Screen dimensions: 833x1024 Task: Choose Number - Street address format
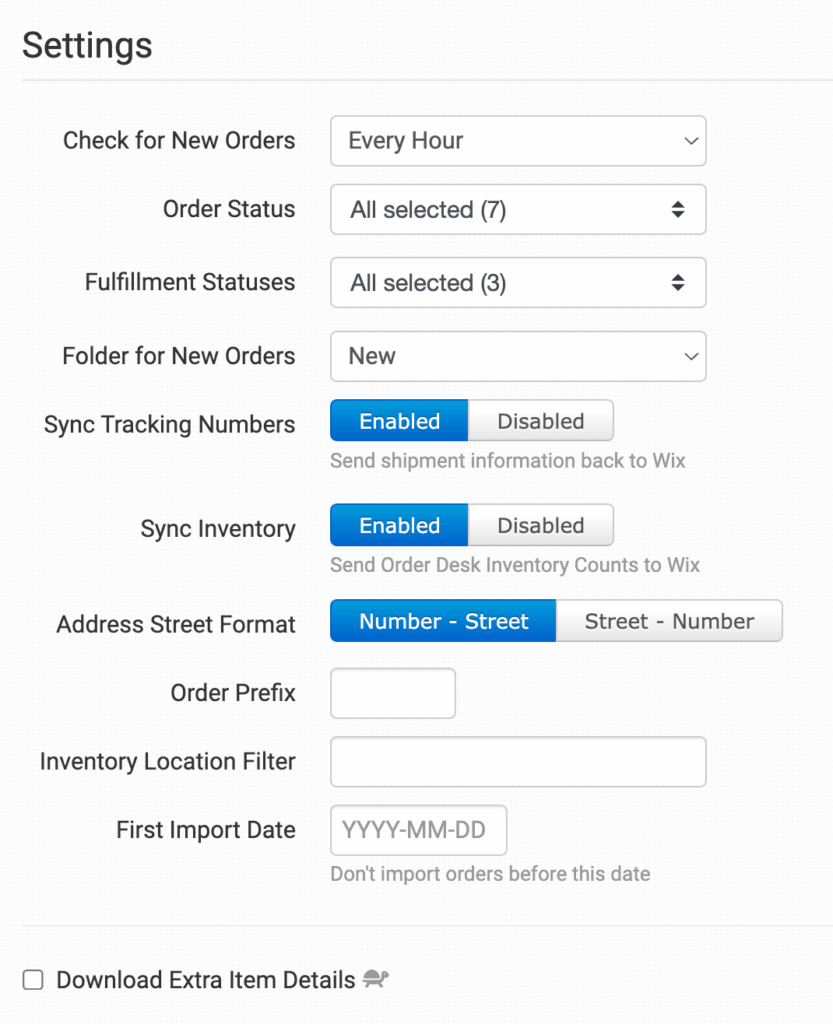443,622
